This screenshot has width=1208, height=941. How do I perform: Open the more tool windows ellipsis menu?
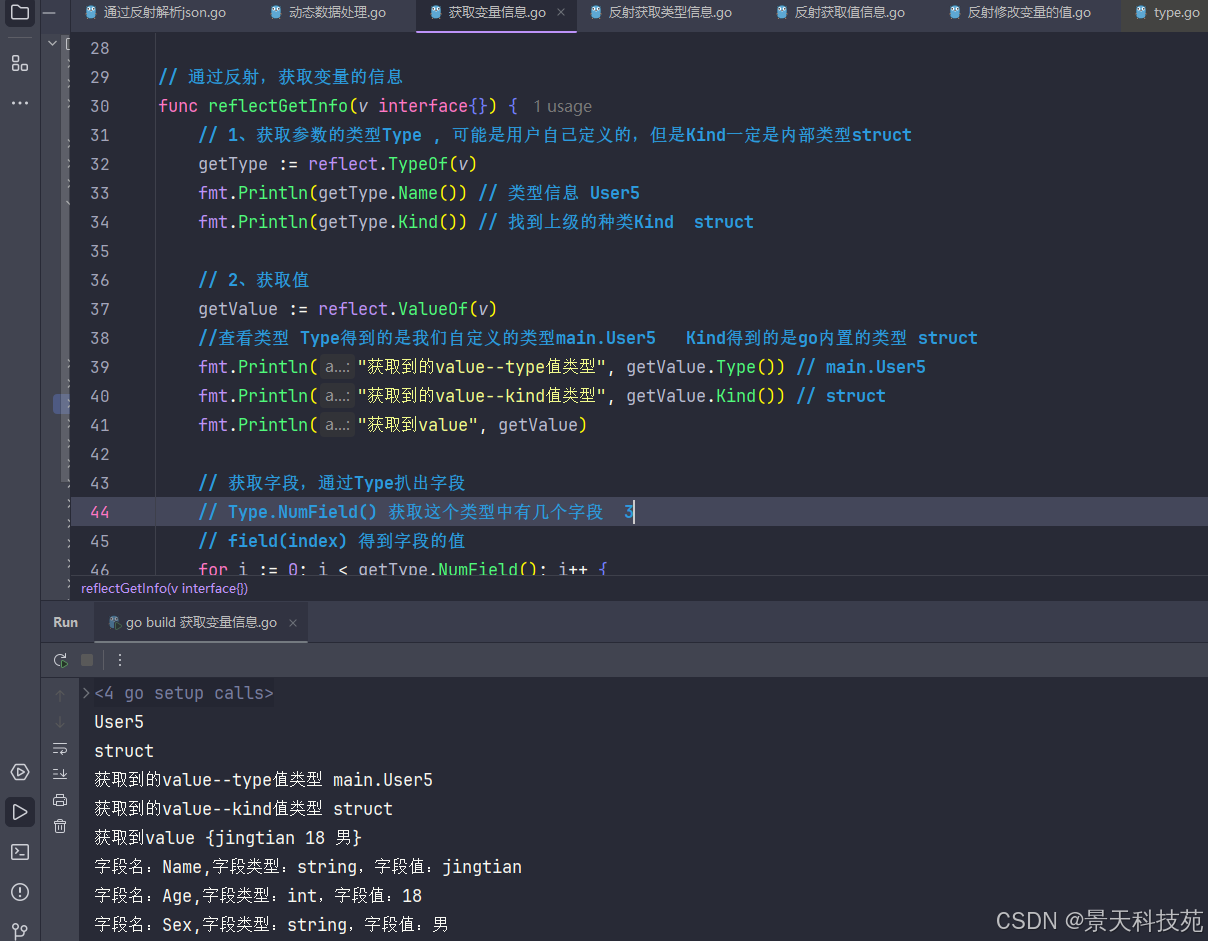coord(19,103)
